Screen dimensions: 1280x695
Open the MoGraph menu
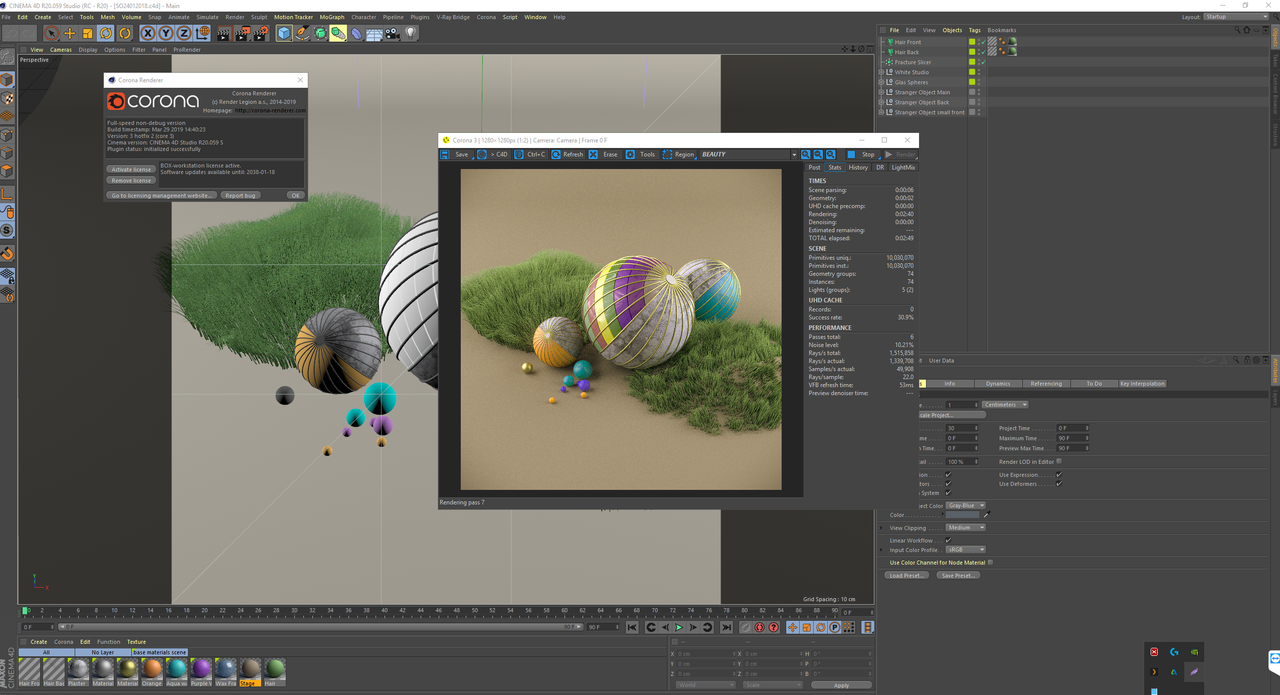[331, 17]
